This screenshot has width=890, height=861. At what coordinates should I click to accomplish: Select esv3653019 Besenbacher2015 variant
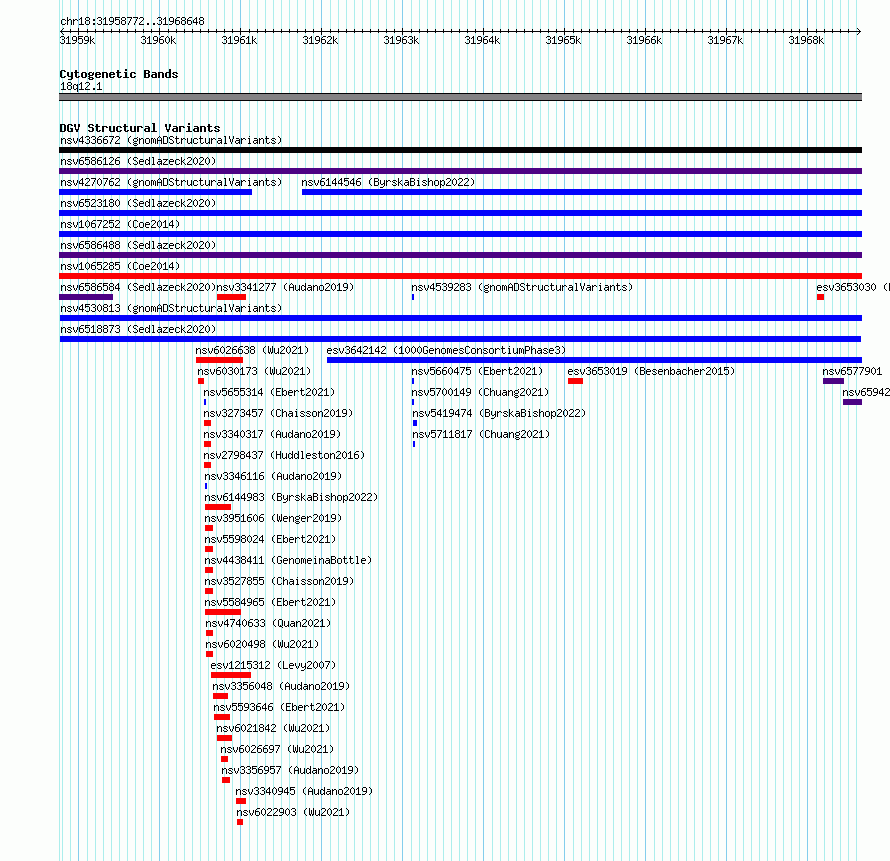(x=651, y=371)
